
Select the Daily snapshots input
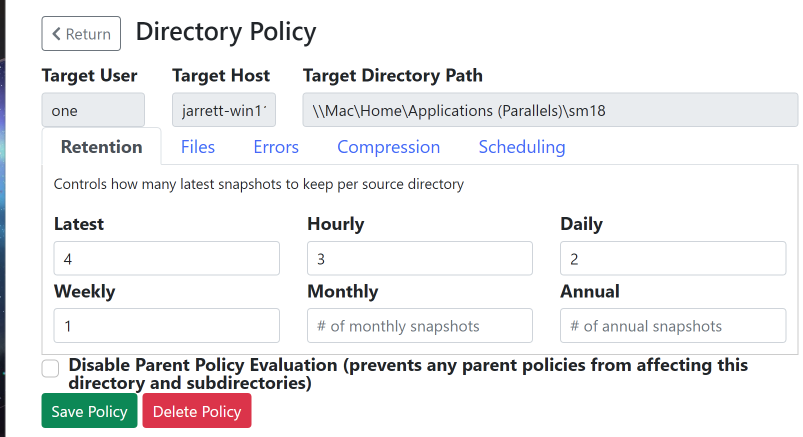[673, 258]
